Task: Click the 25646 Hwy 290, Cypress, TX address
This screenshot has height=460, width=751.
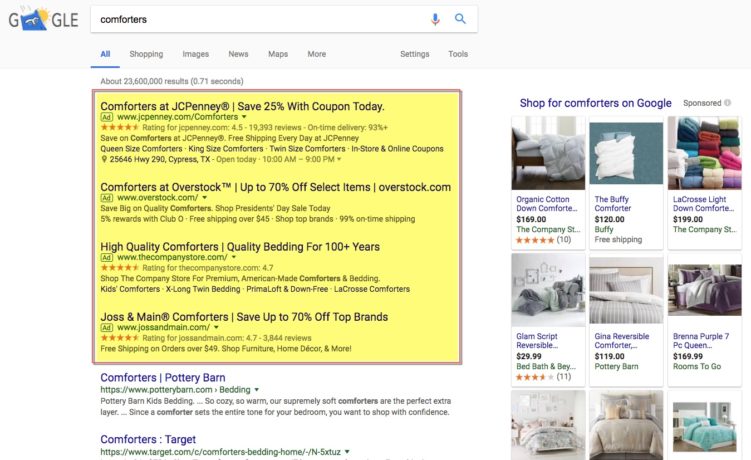Action: (x=159, y=159)
